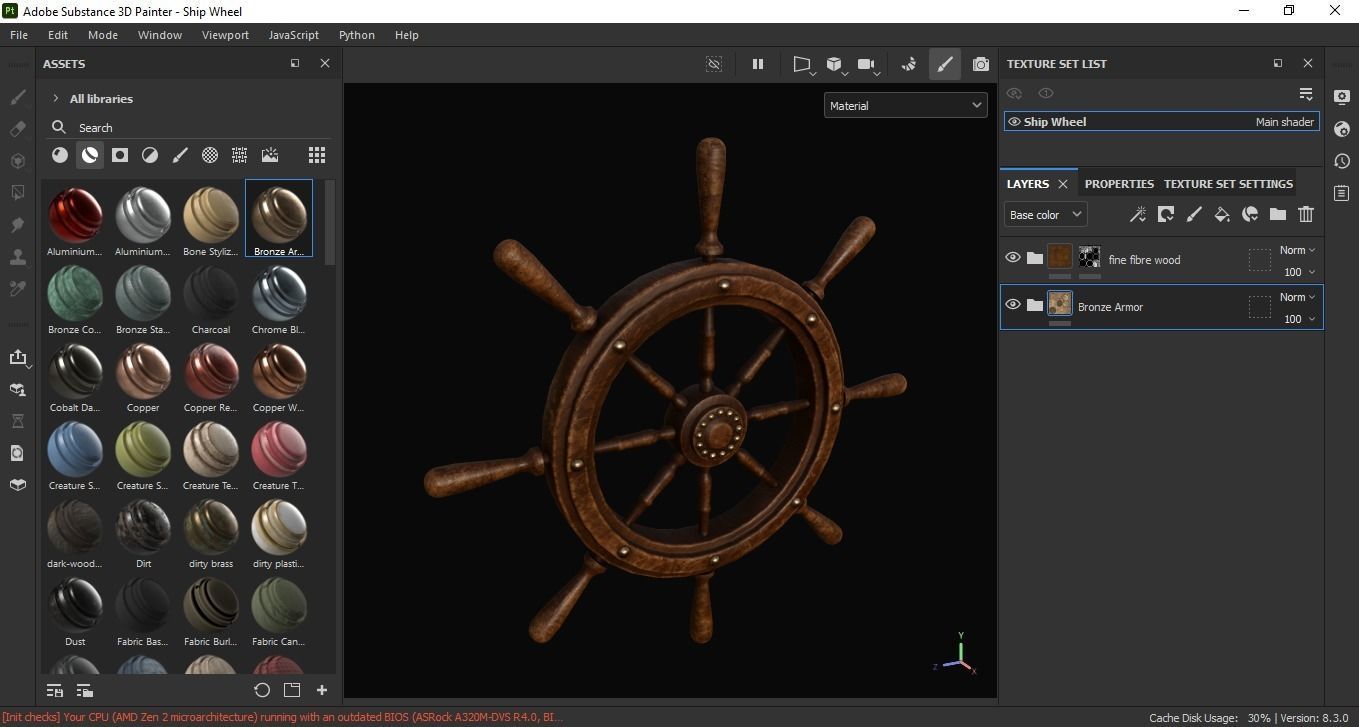The height and width of the screenshot is (727, 1359).
Task: Open blend mode dropdown for fine fibre wood
Action: [1298, 251]
